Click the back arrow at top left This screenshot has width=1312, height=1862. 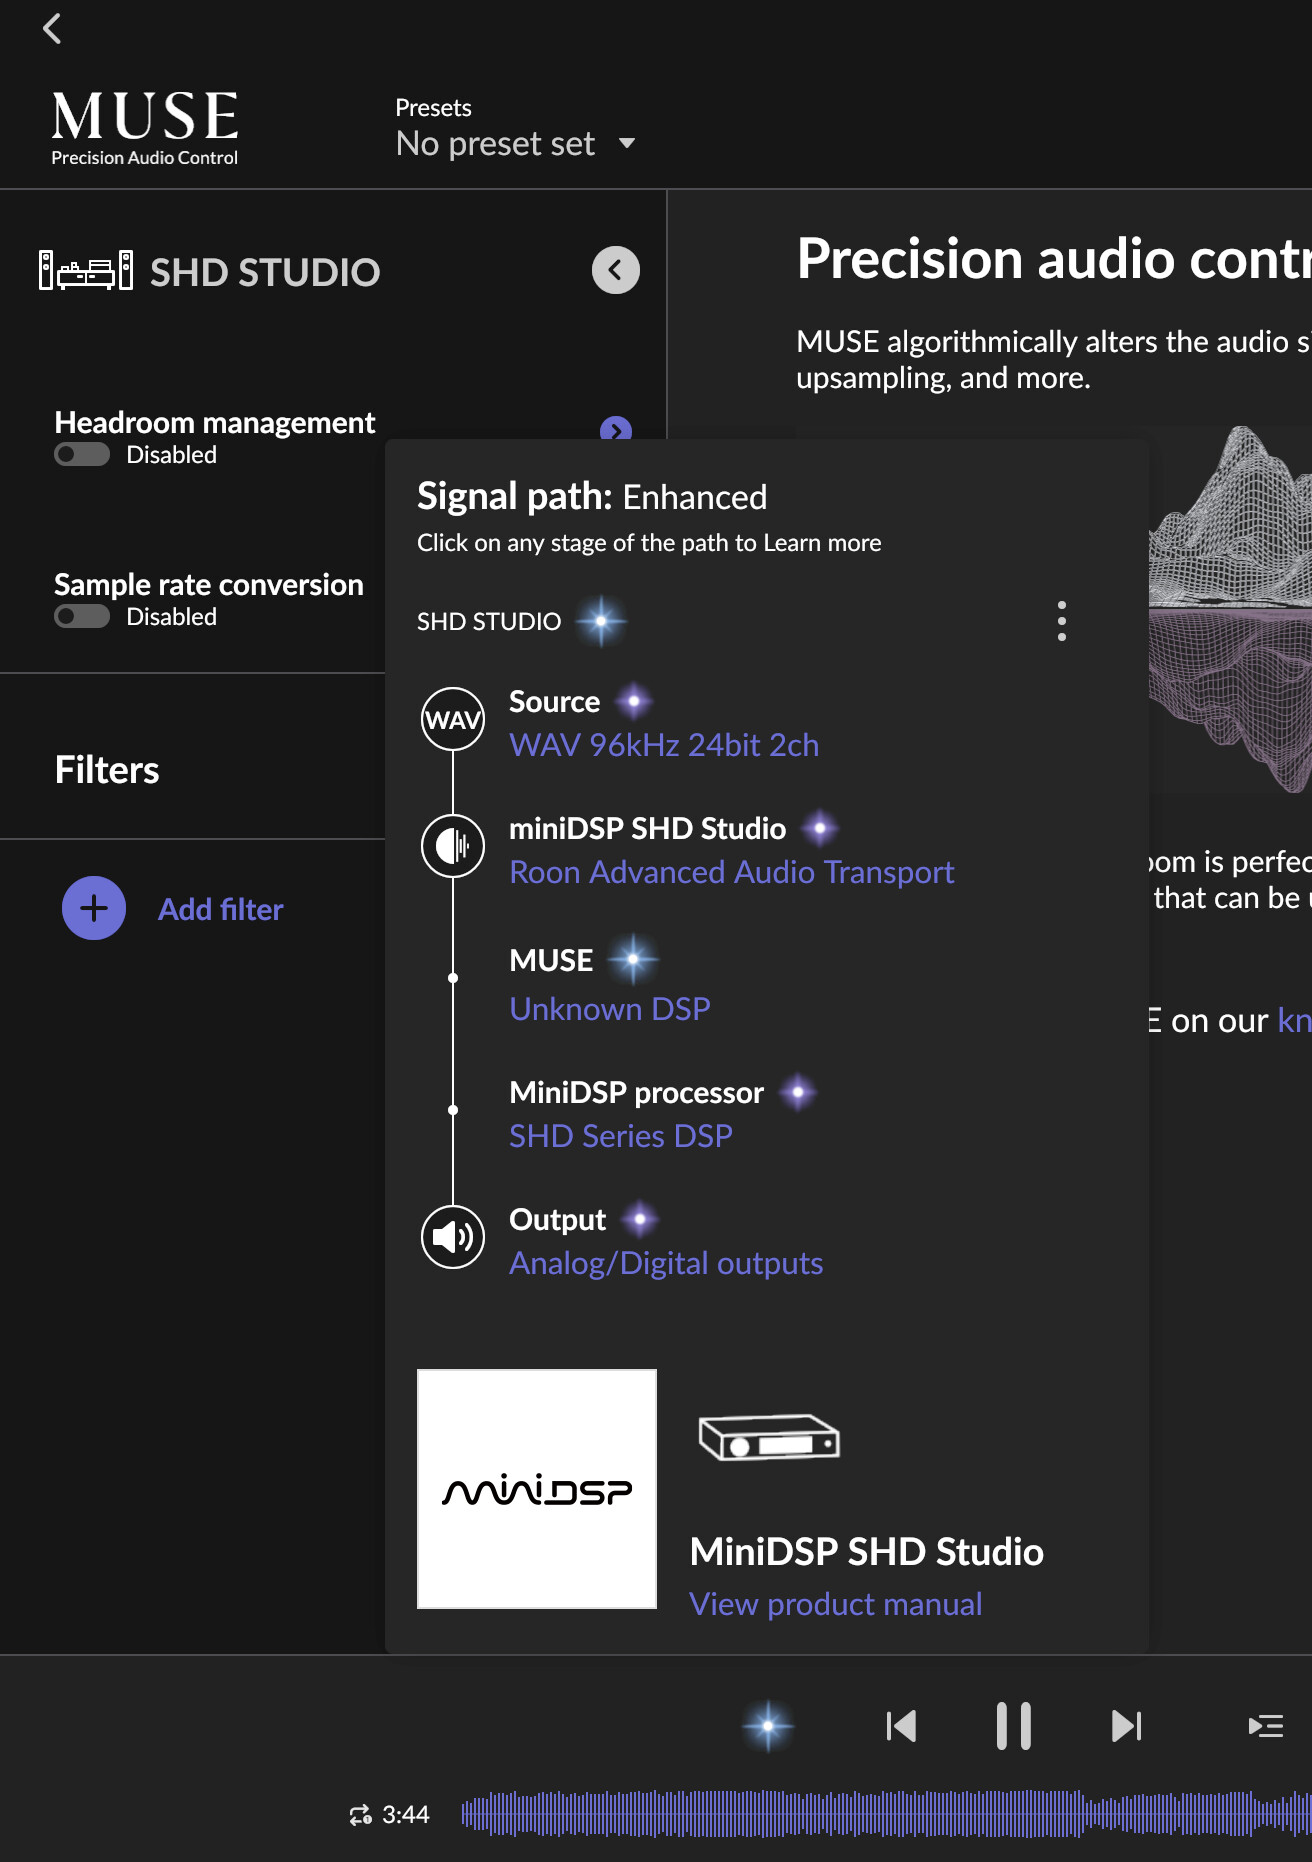point(53,29)
